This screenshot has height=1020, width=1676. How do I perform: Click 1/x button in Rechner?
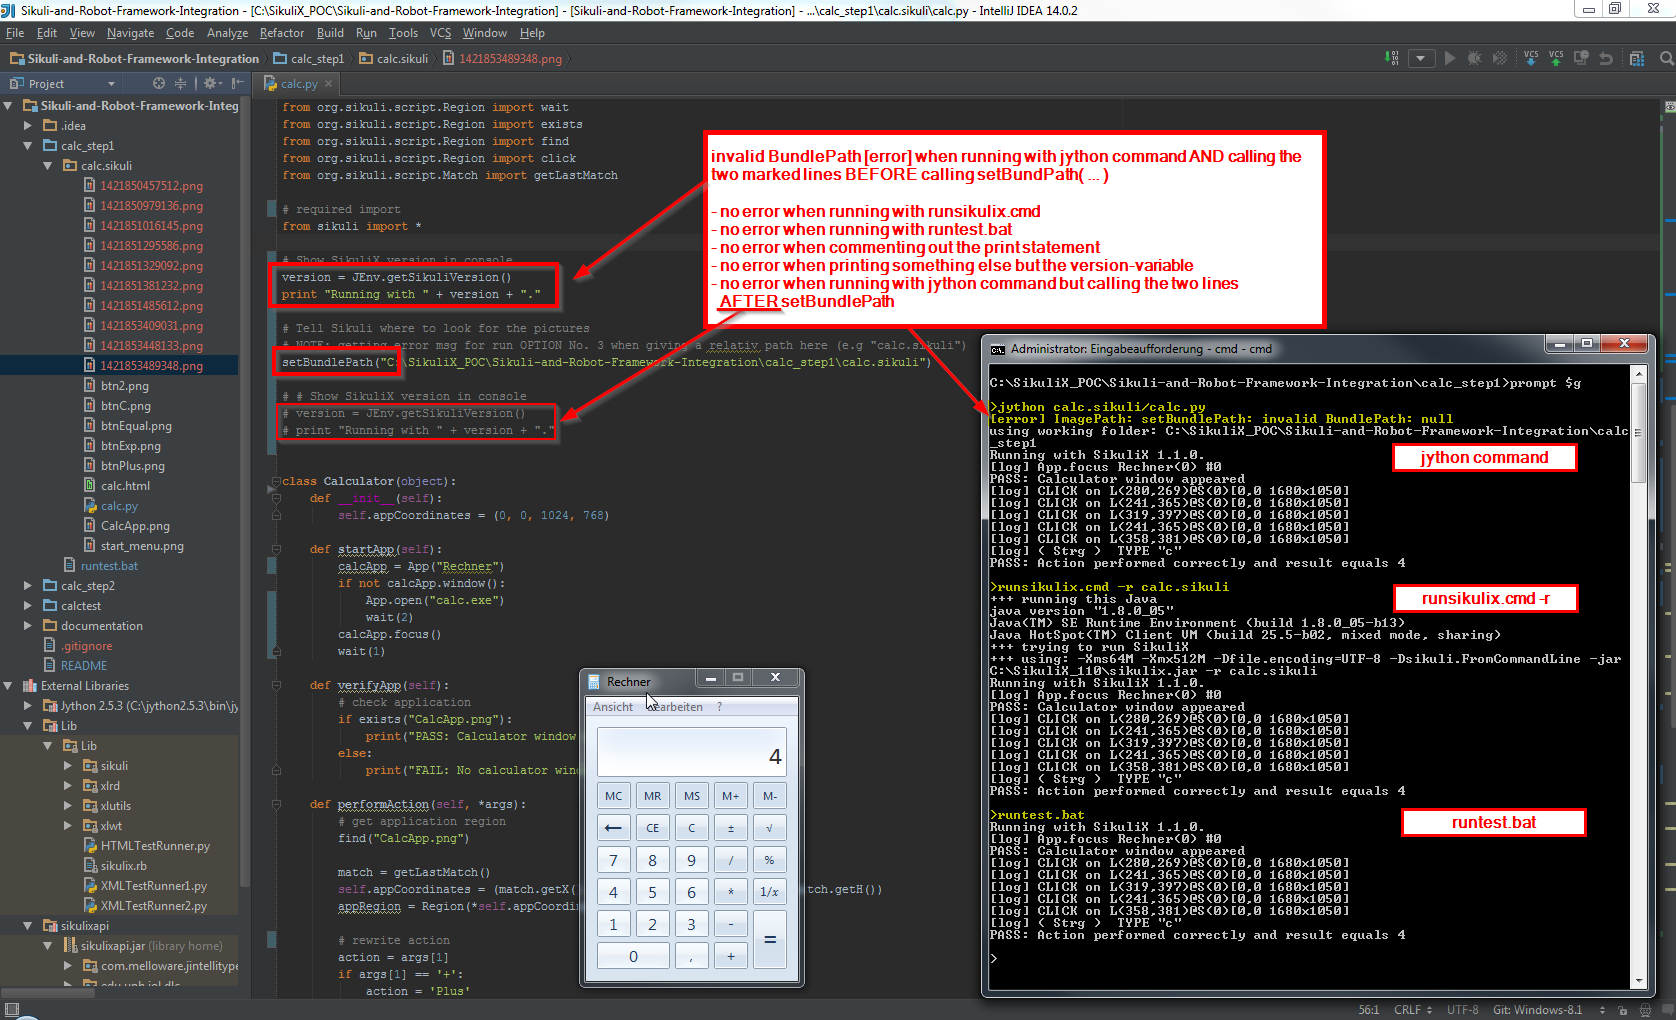tap(769, 892)
